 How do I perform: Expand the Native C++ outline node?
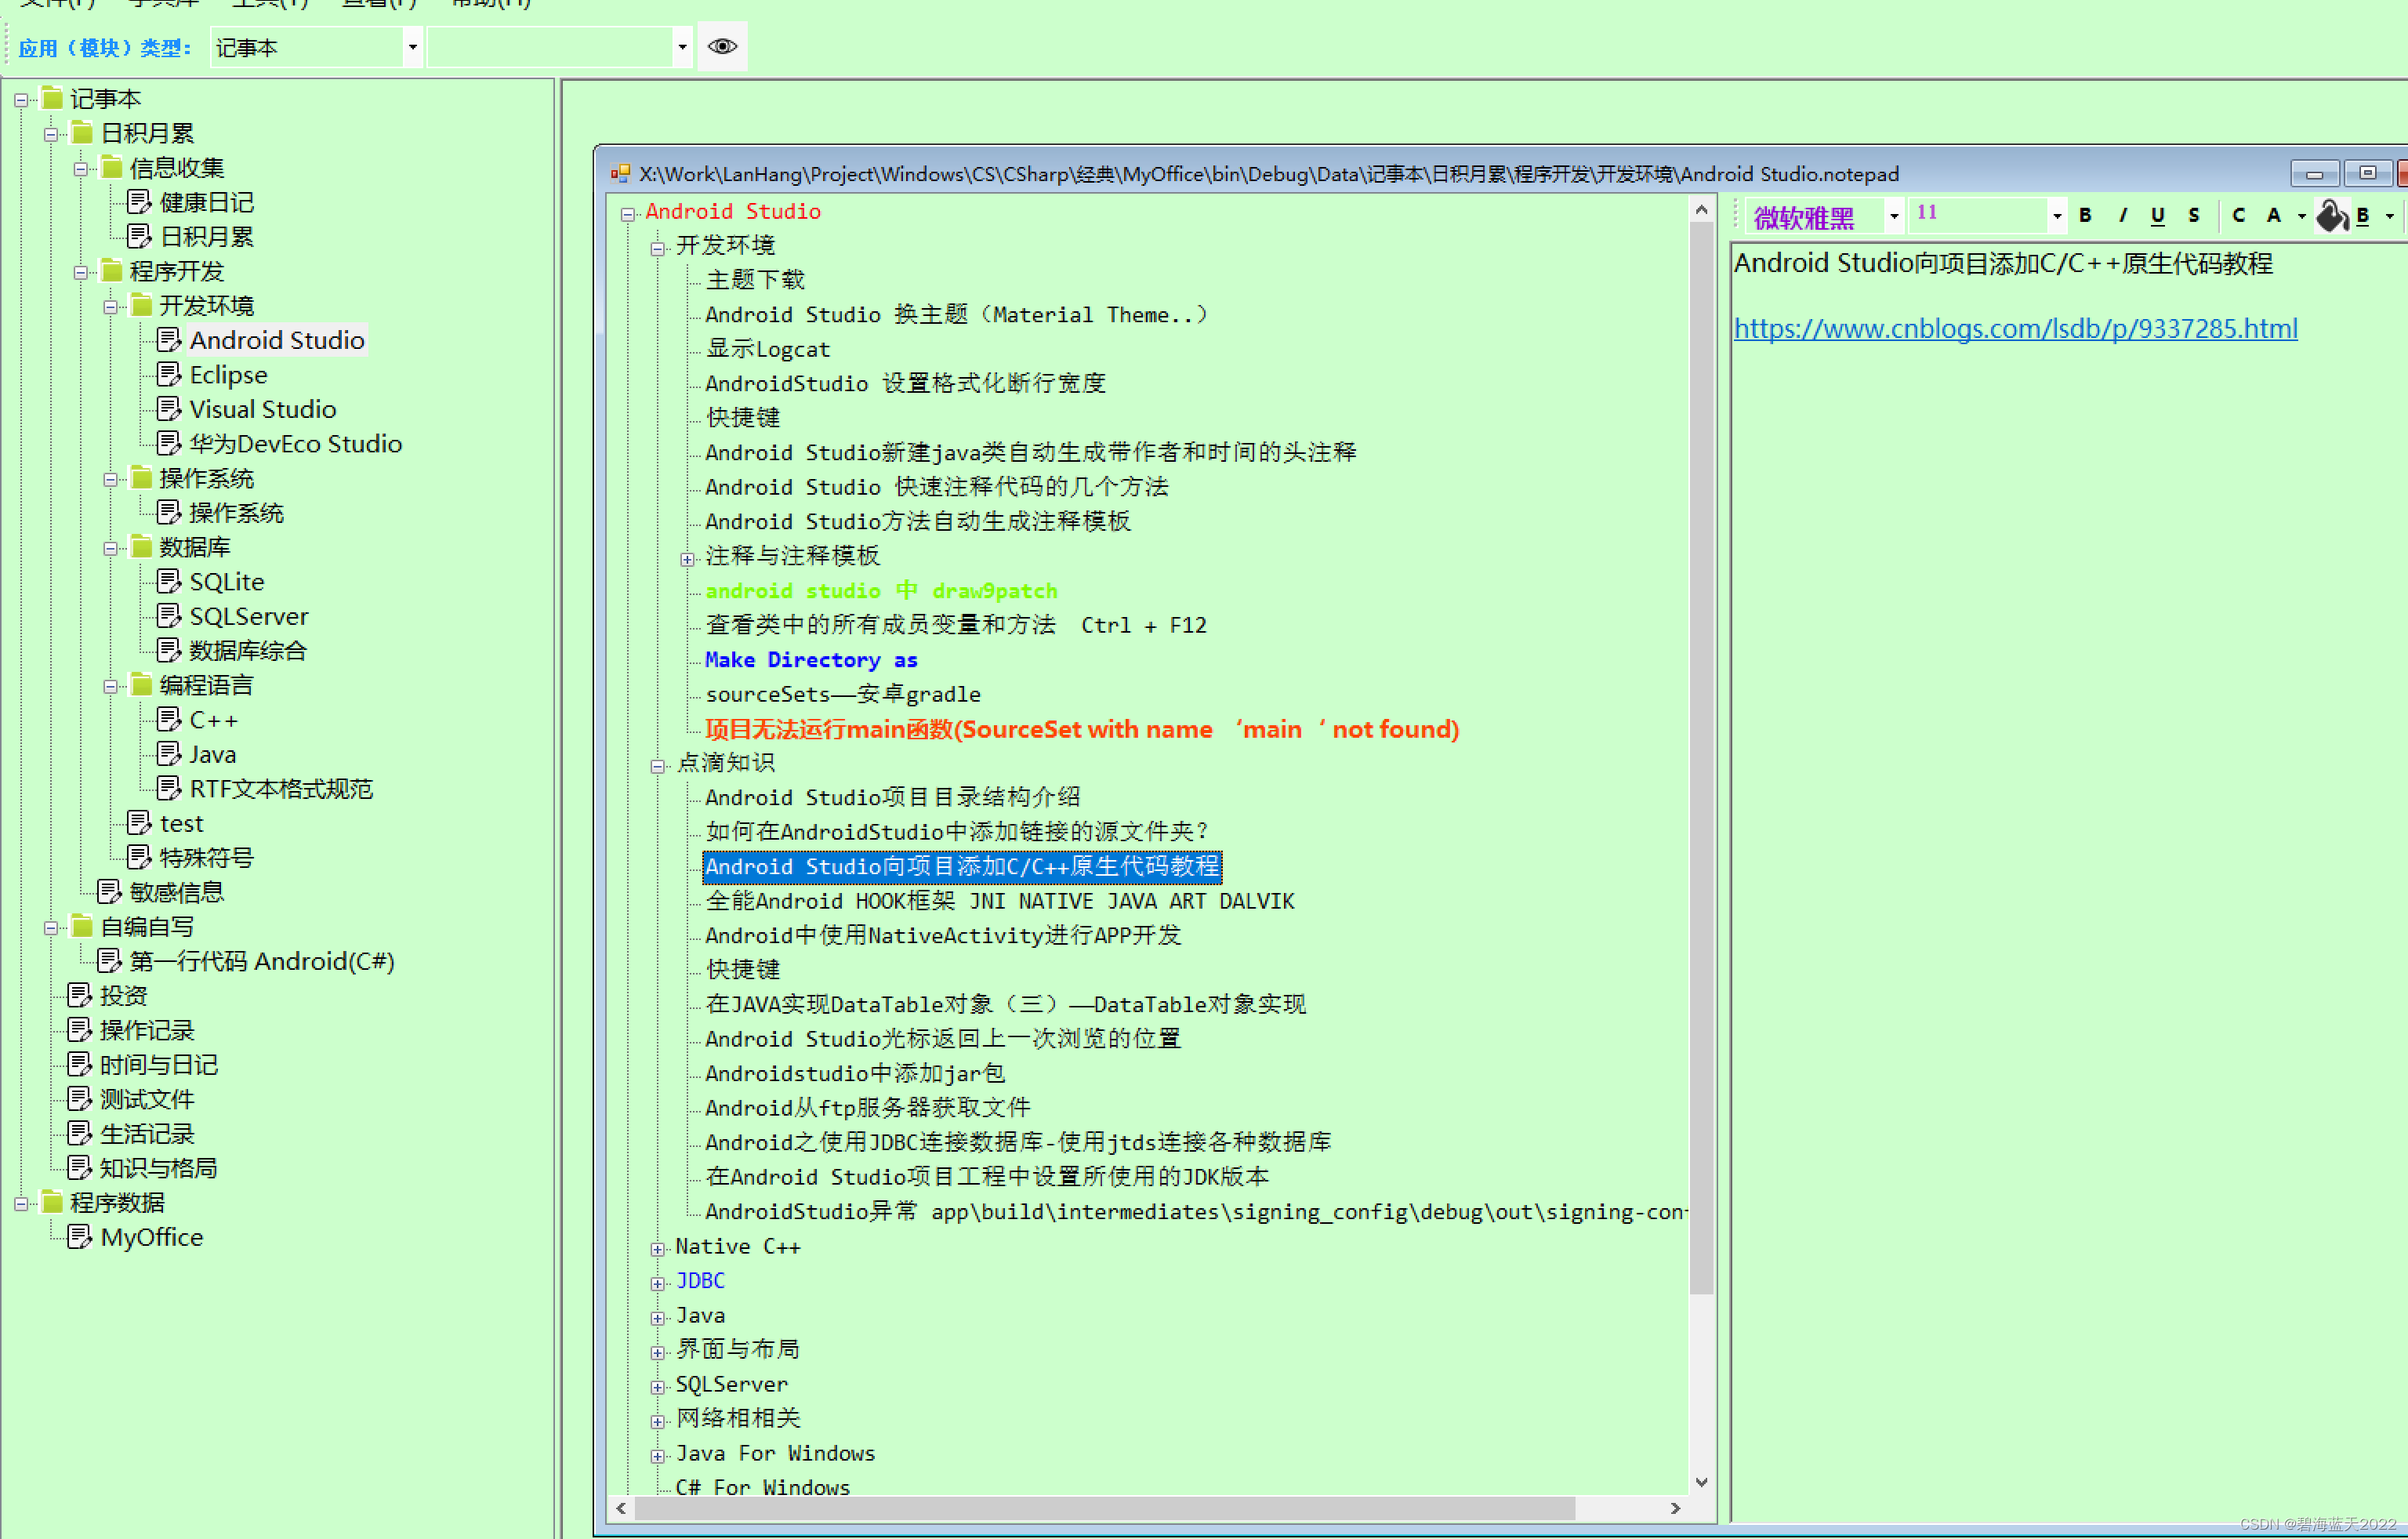pos(657,1248)
